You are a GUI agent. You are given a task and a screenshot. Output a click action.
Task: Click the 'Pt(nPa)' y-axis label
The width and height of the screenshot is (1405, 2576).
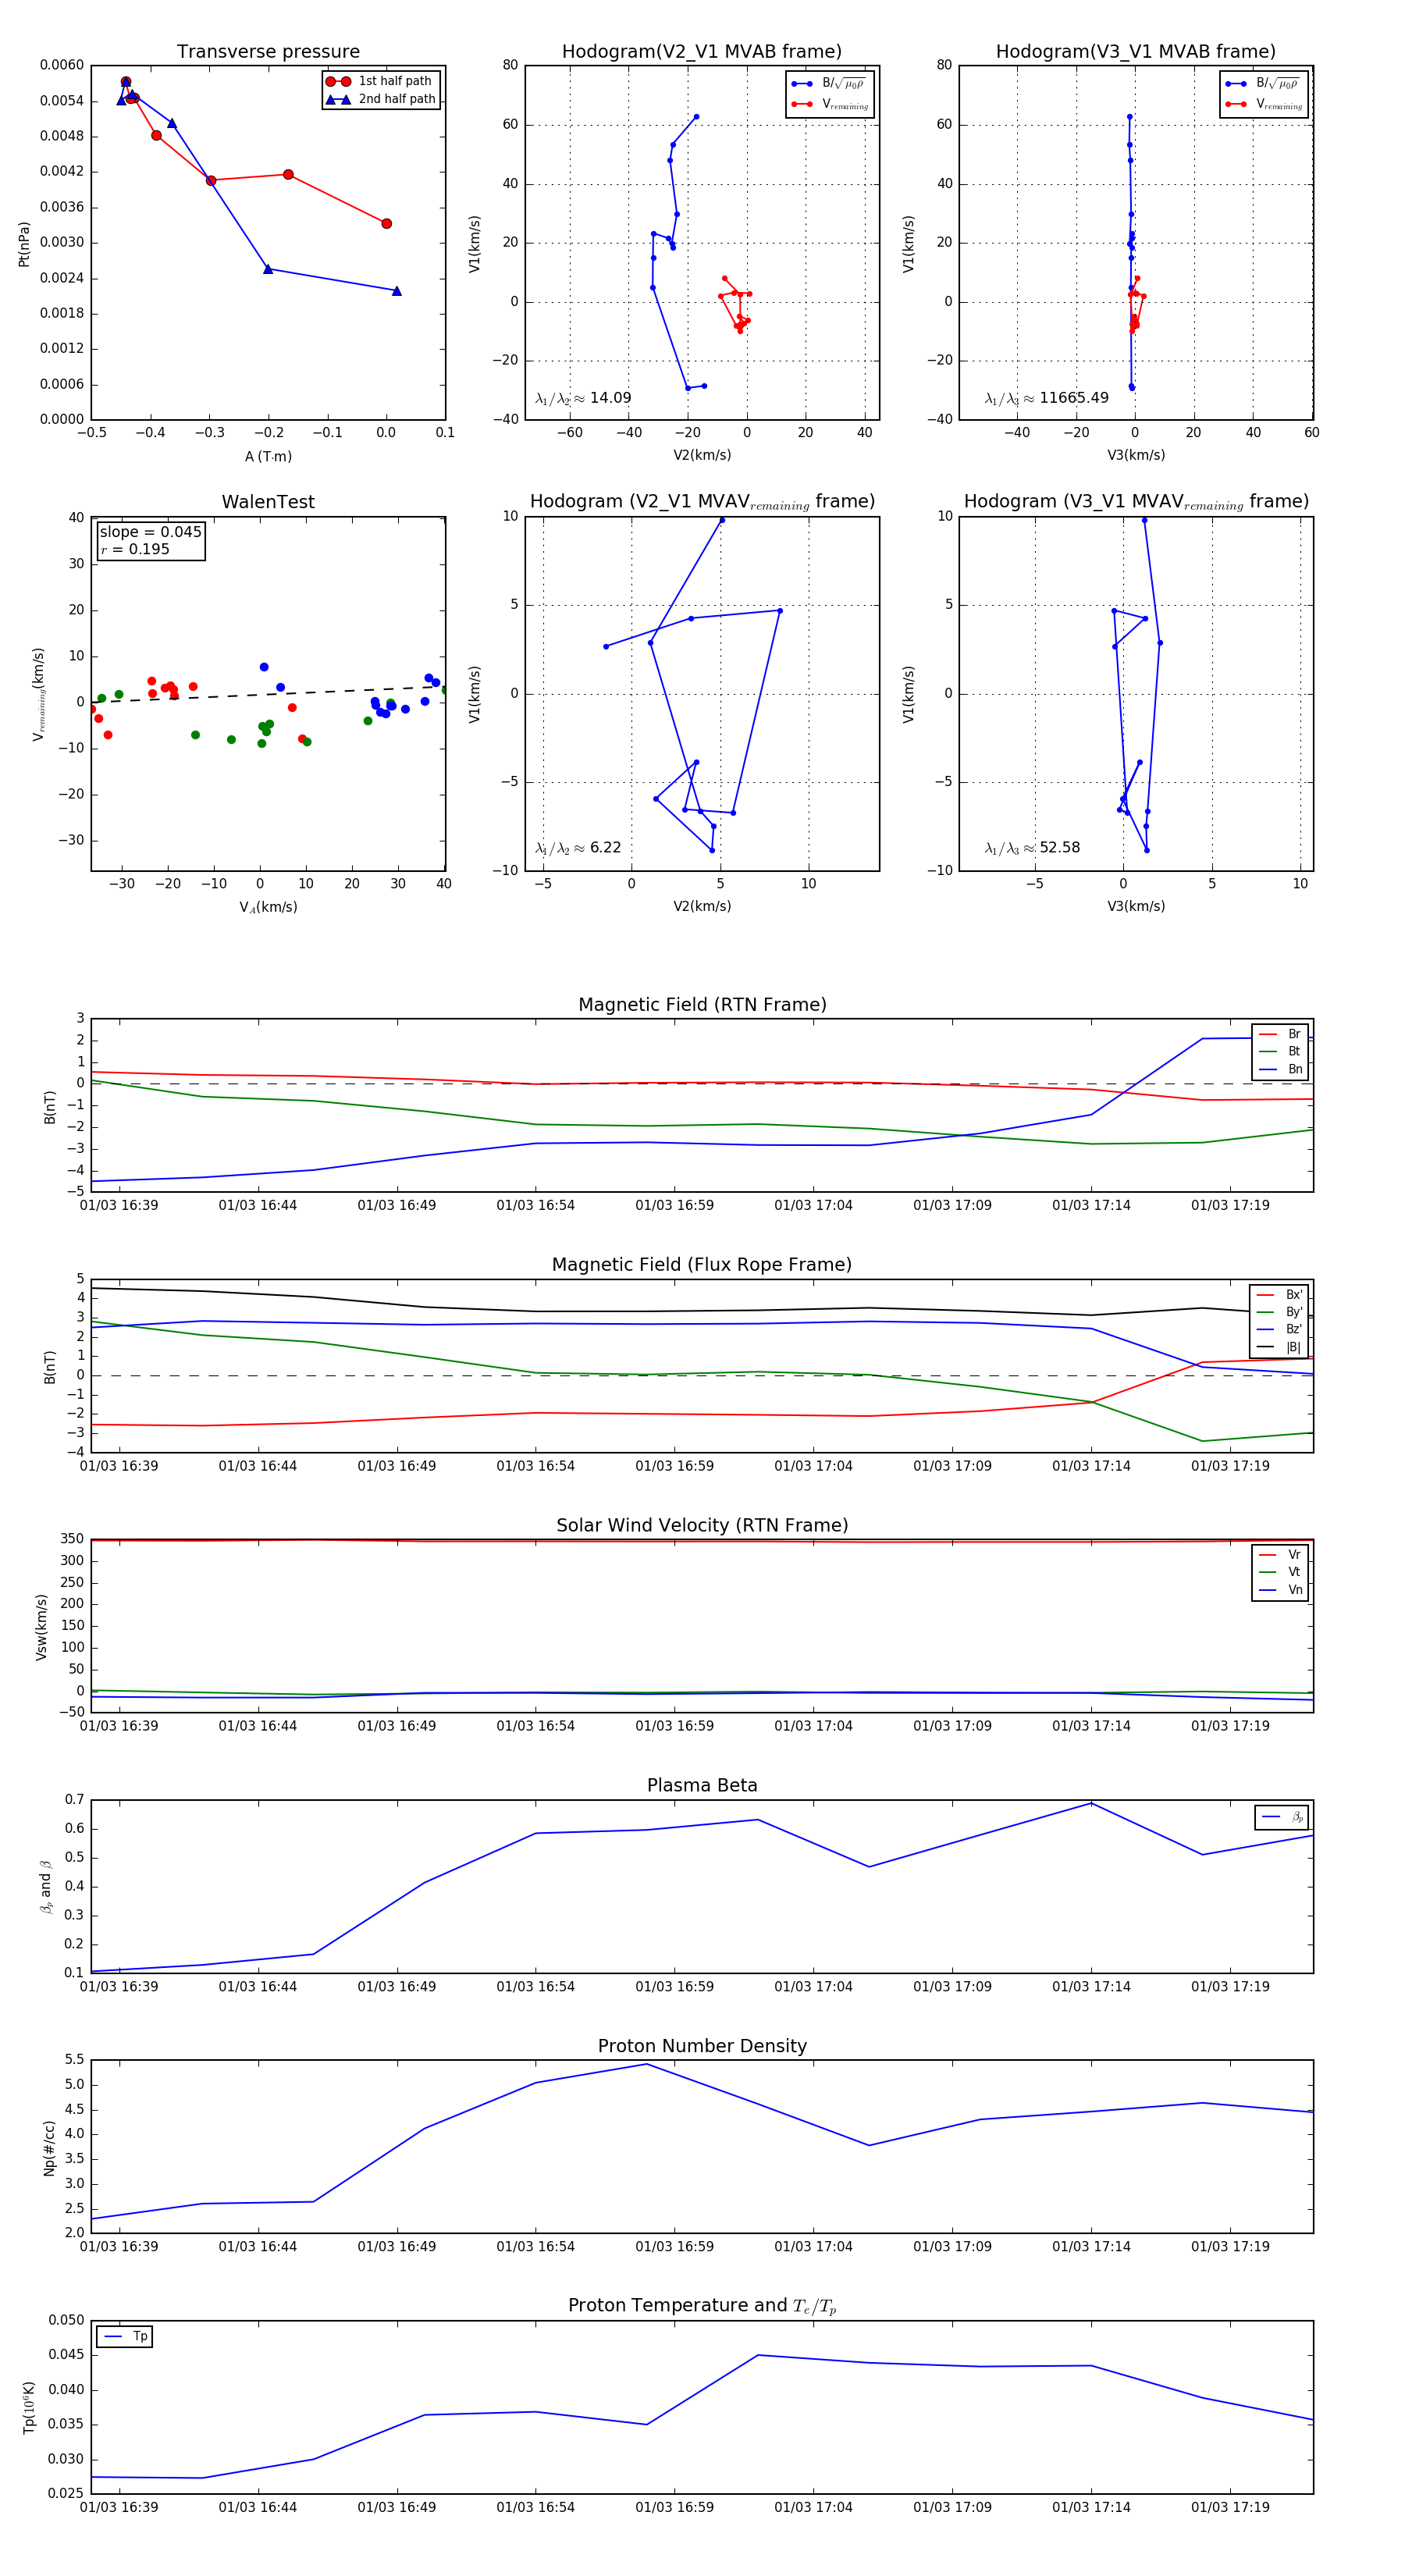click(24, 244)
